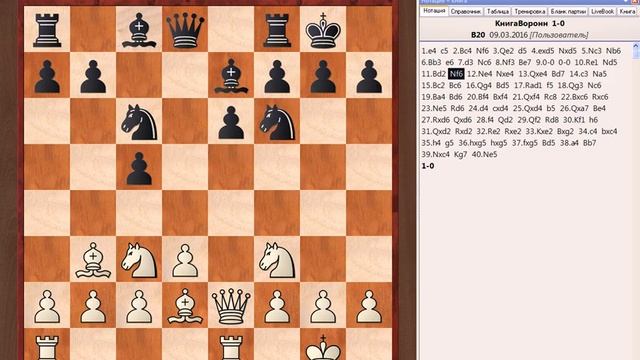This screenshot has width=640, height=360.
Task: Jump to move 26.Qxa7 in notation
Action: 574,108
